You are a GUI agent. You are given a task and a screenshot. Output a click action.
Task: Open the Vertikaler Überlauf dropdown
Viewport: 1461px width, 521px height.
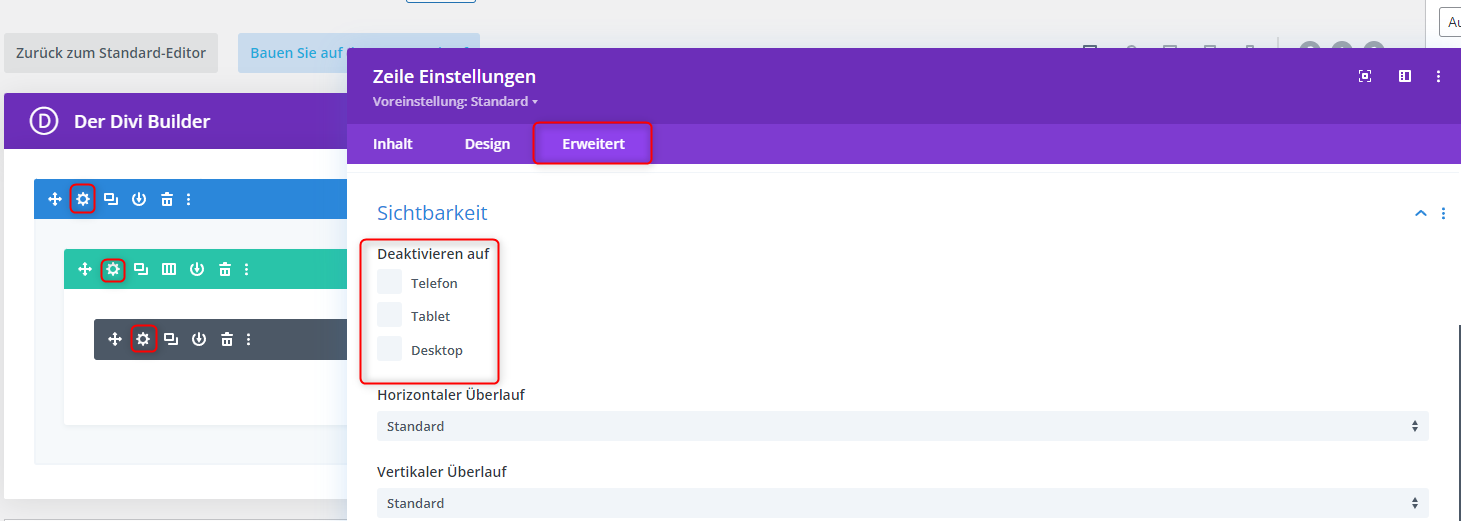[902, 503]
